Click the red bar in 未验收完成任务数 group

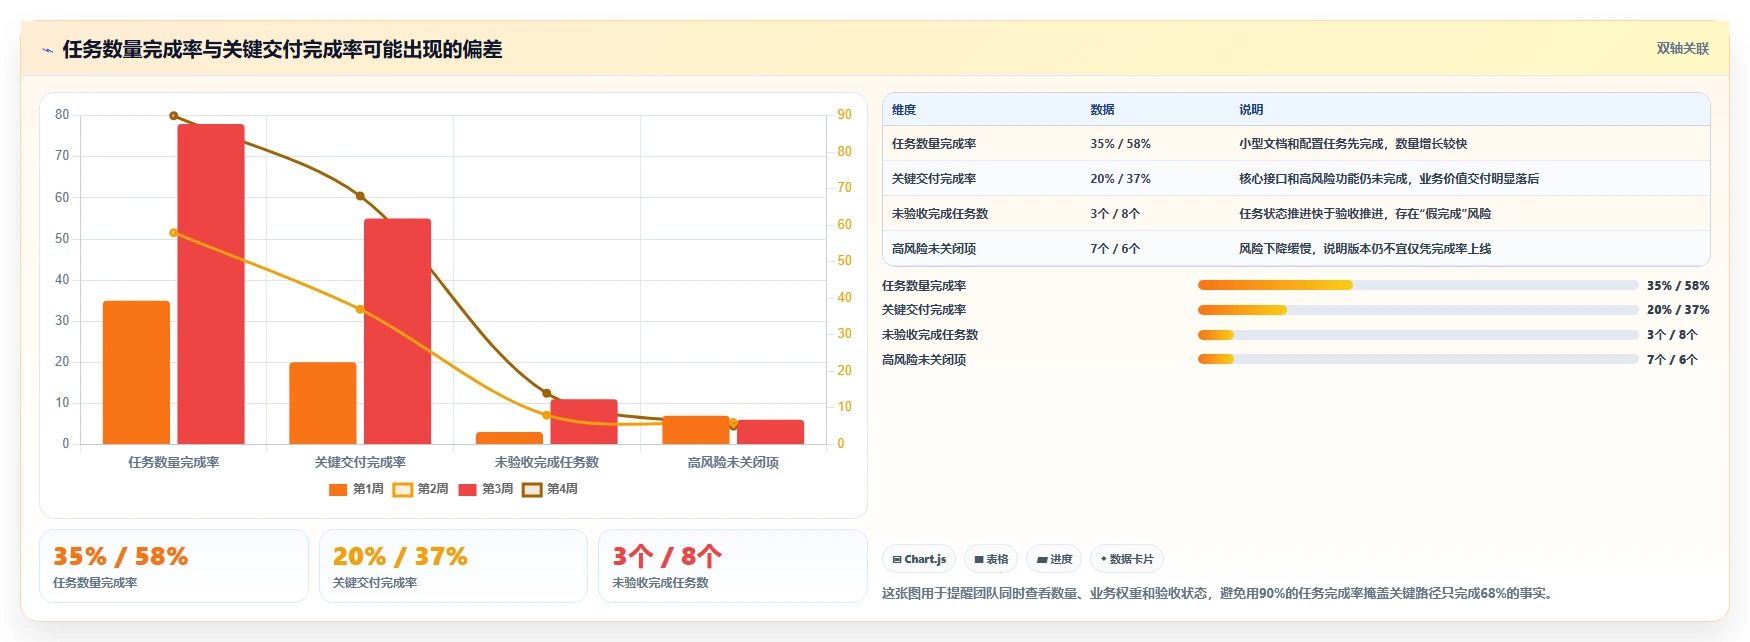pyautogui.click(x=584, y=422)
